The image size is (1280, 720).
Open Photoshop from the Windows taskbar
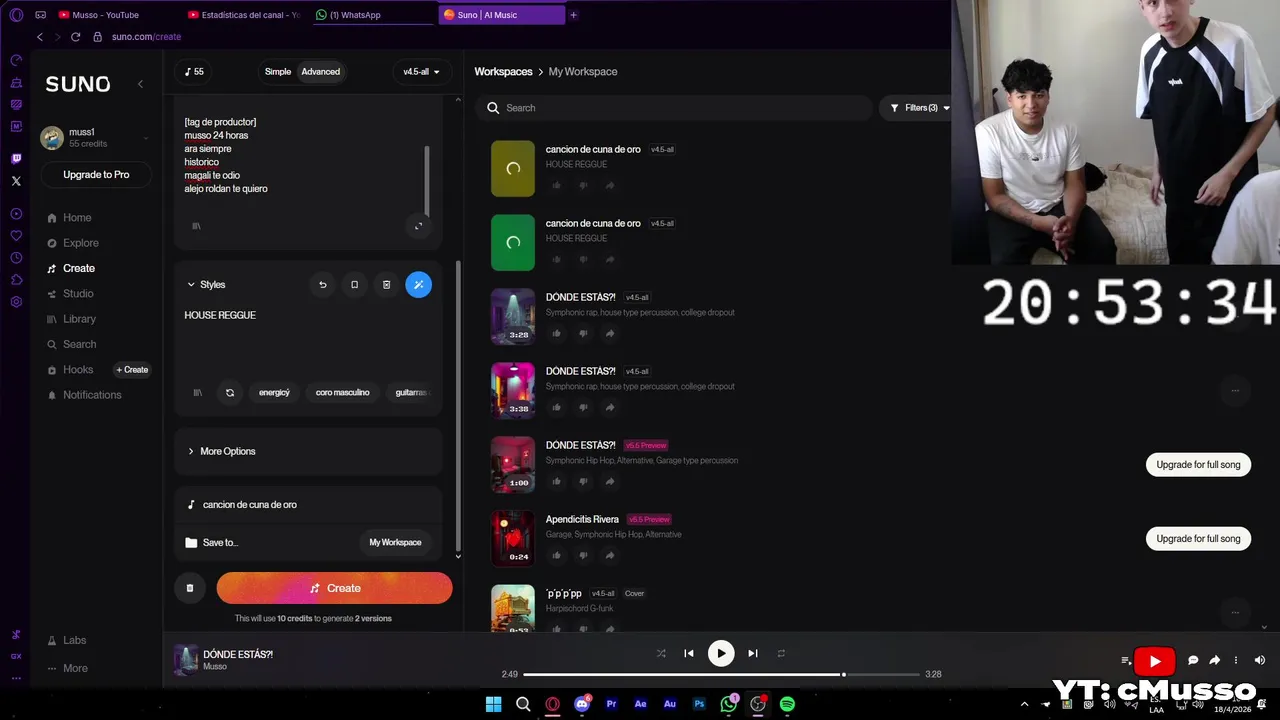tap(699, 704)
